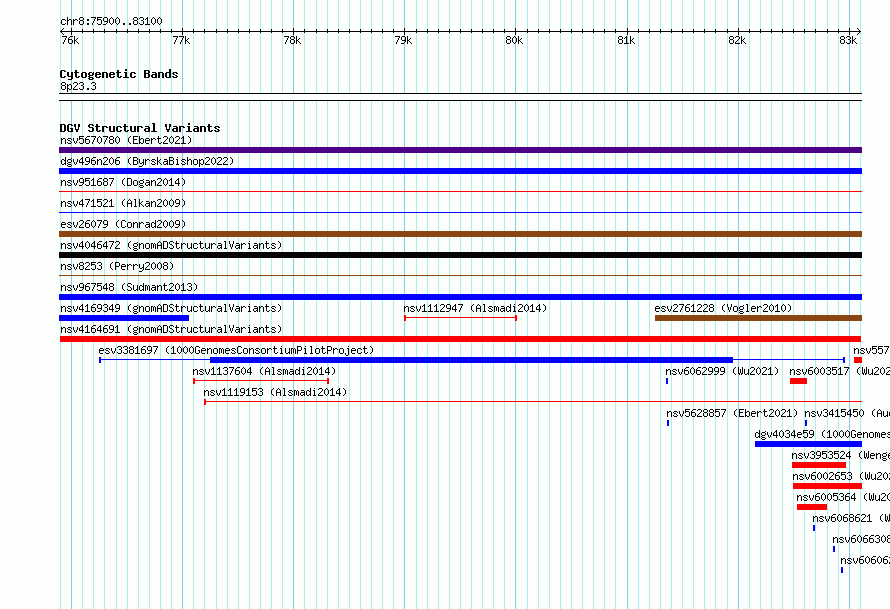Click the DGV Structural Variants track title
This screenshot has height=609, width=890.
pos(140,128)
